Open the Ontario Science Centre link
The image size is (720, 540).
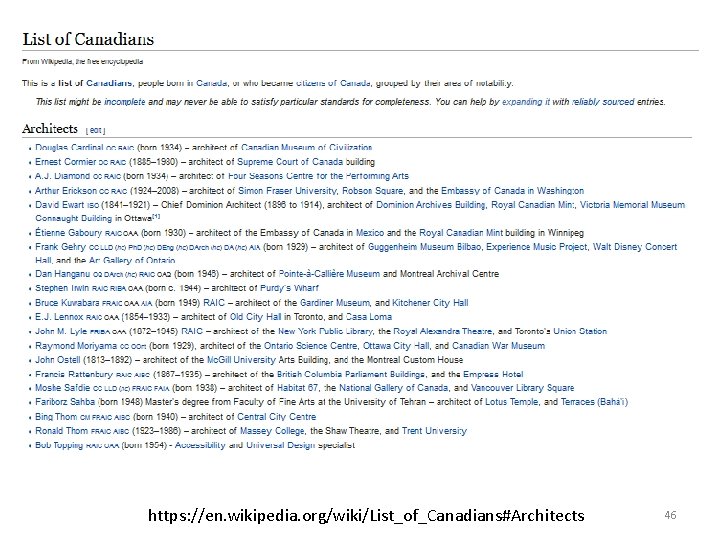[x=310, y=346]
